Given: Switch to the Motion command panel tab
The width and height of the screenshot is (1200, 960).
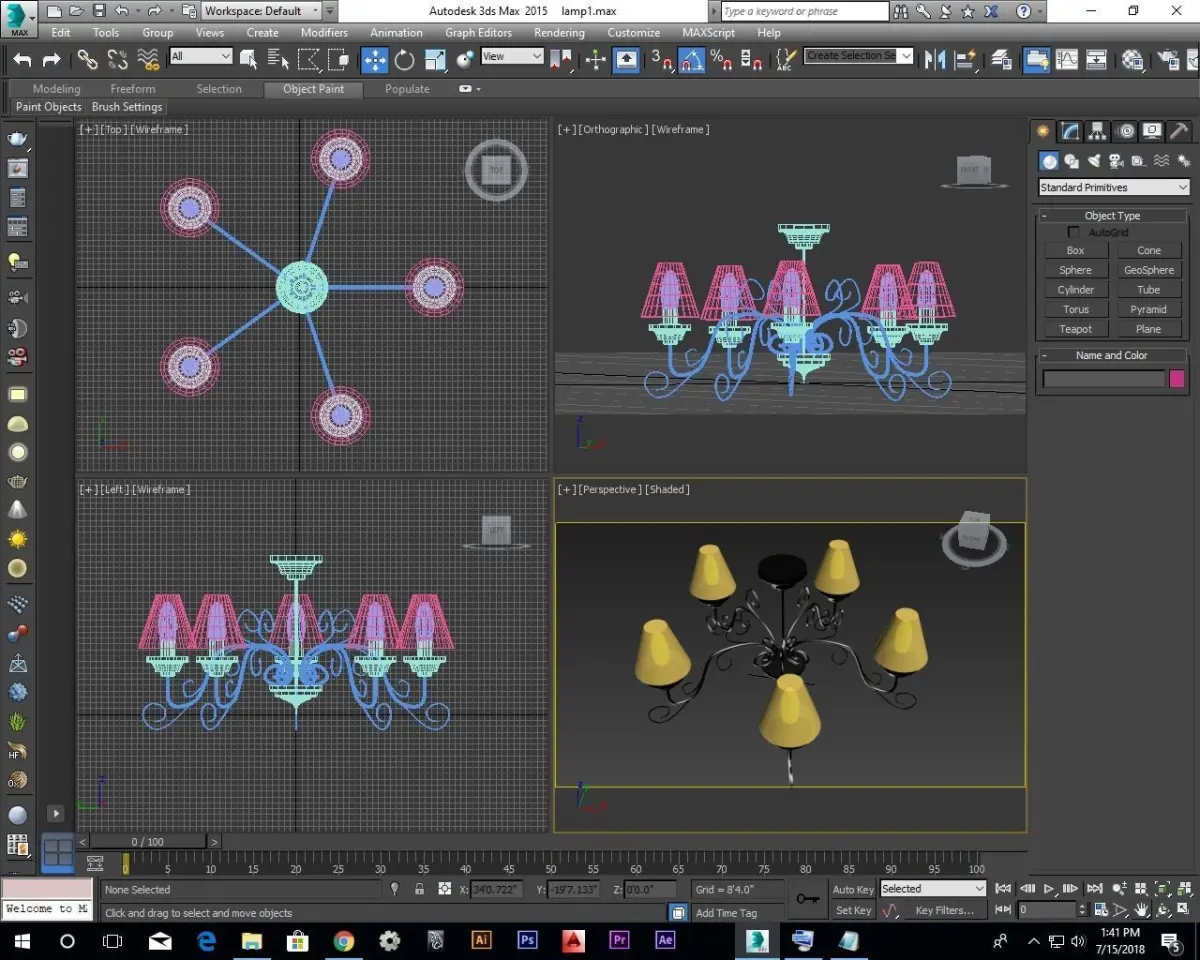Looking at the screenshot, I should click(1125, 131).
